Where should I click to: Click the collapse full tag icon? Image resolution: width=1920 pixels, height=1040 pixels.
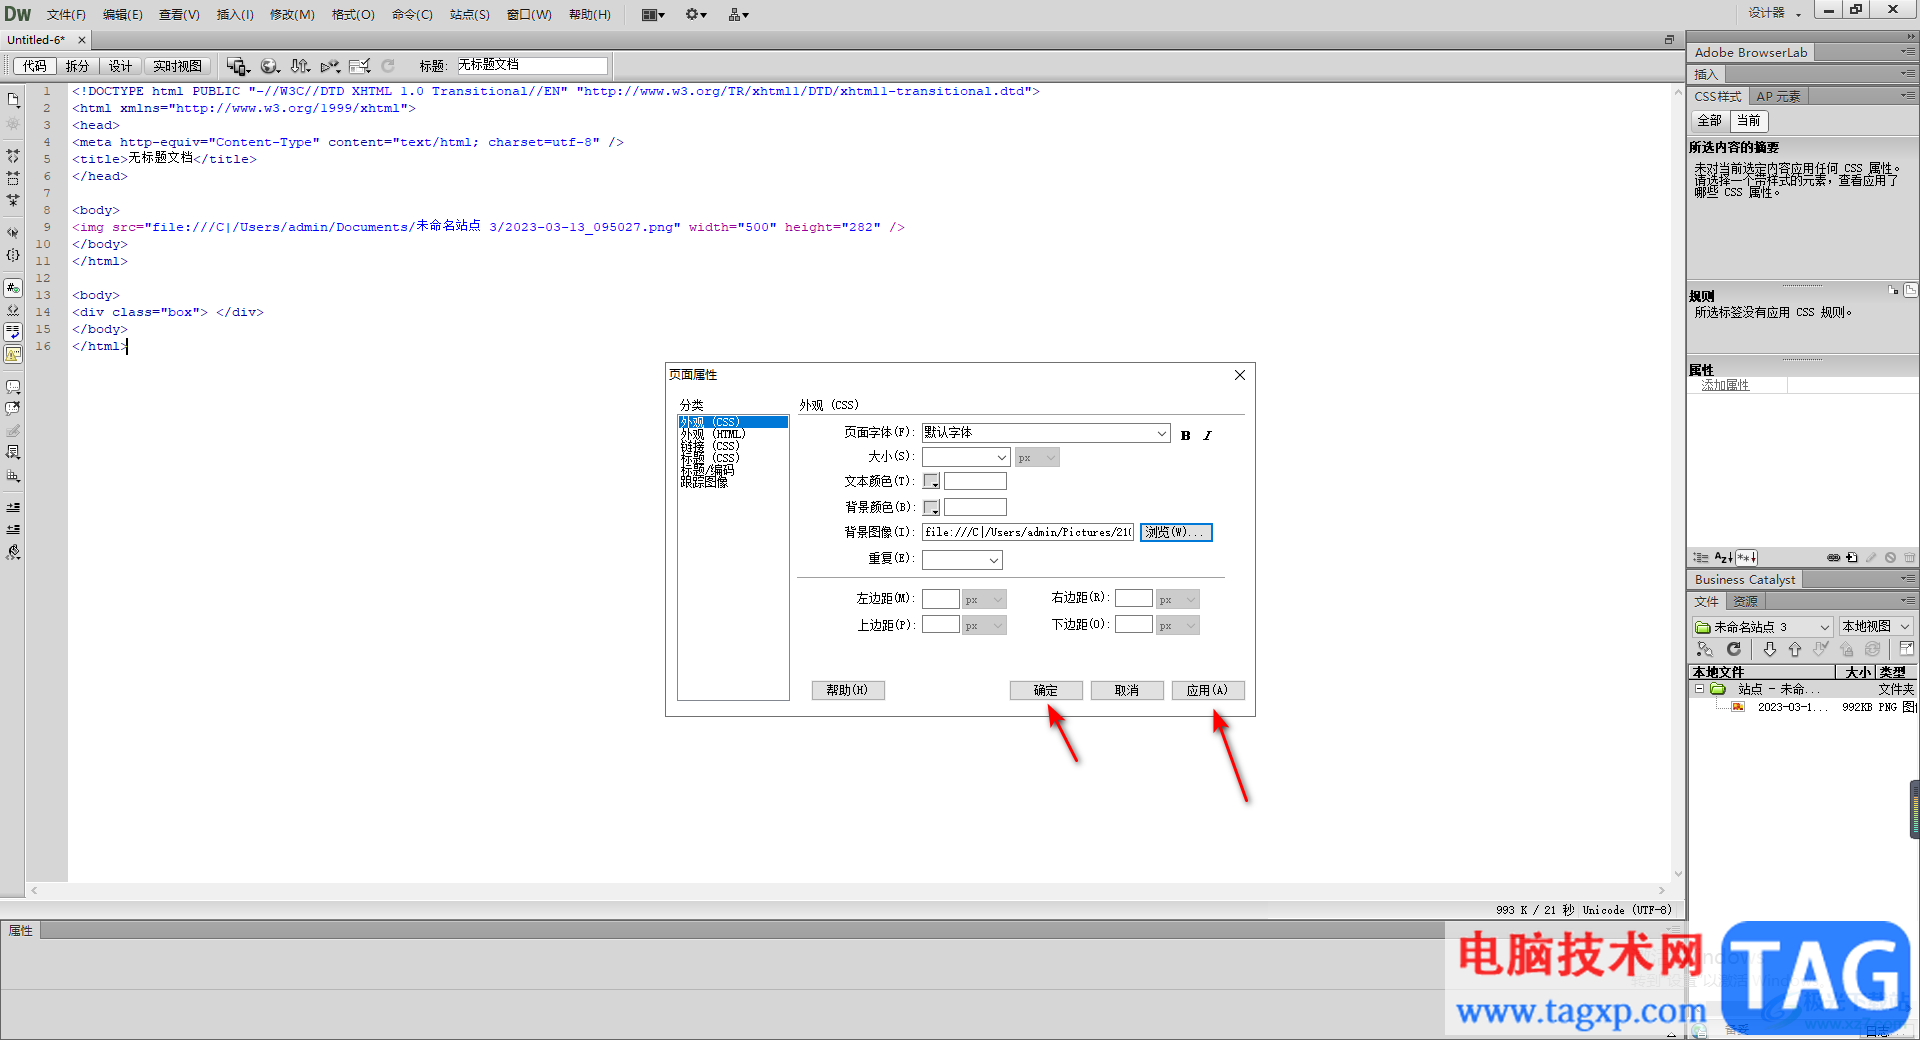pos(13,156)
